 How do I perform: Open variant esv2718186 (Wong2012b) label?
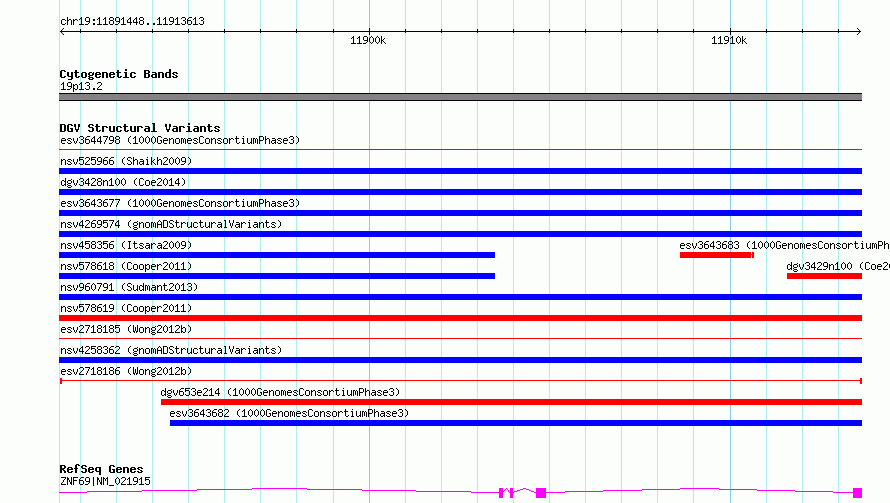pyautogui.click(x=126, y=371)
